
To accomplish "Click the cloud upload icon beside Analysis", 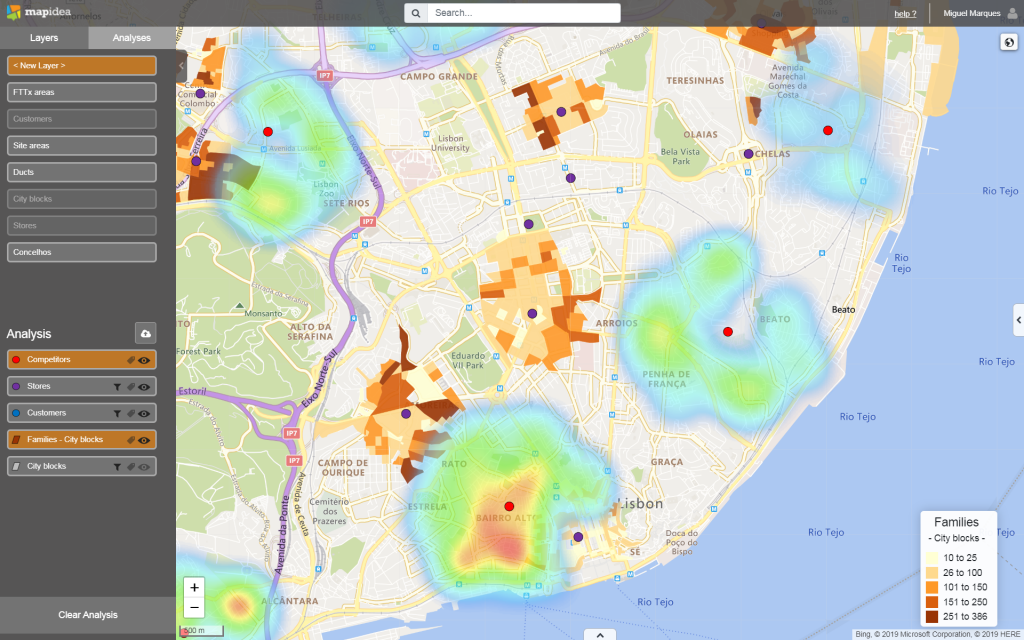I will tap(146, 333).
